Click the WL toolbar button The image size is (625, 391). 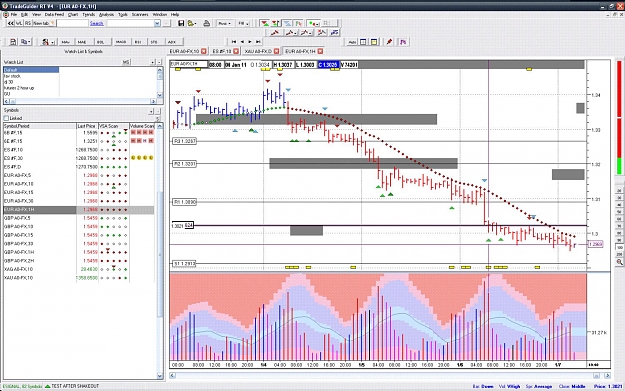coord(19,24)
